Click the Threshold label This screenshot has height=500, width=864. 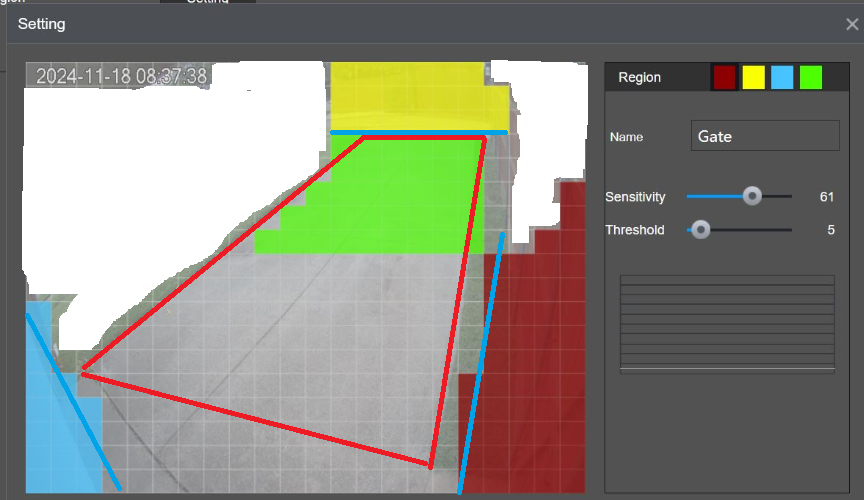(635, 230)
